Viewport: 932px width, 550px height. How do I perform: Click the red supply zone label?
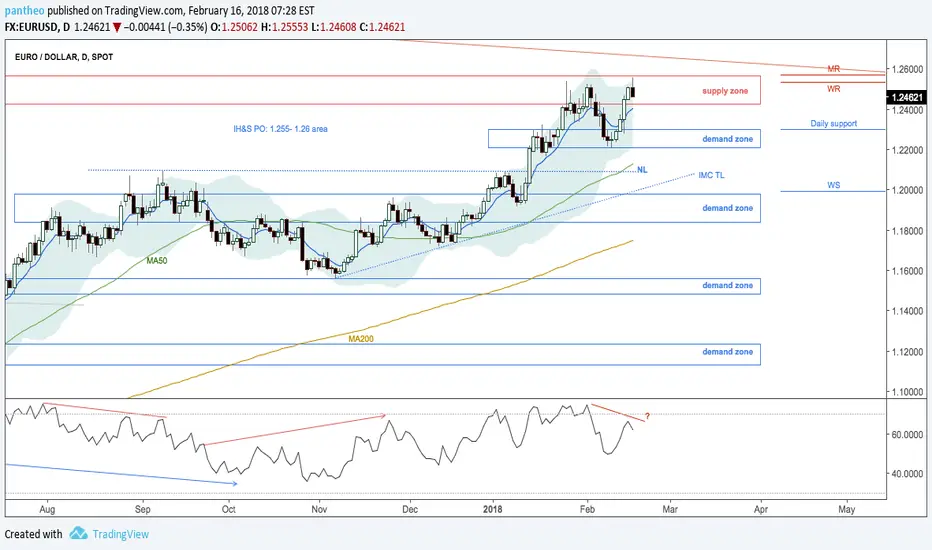[x=725, y=91]
